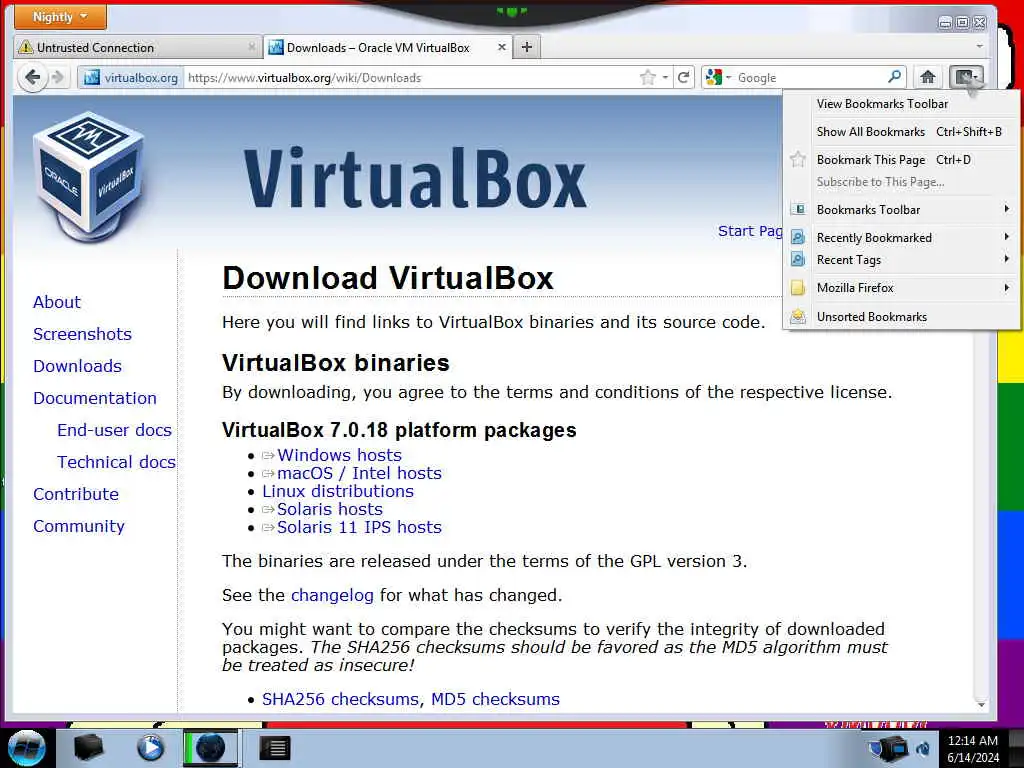
Task: Open the Contribute sidebar link
Action: click(x=76, y=494)
